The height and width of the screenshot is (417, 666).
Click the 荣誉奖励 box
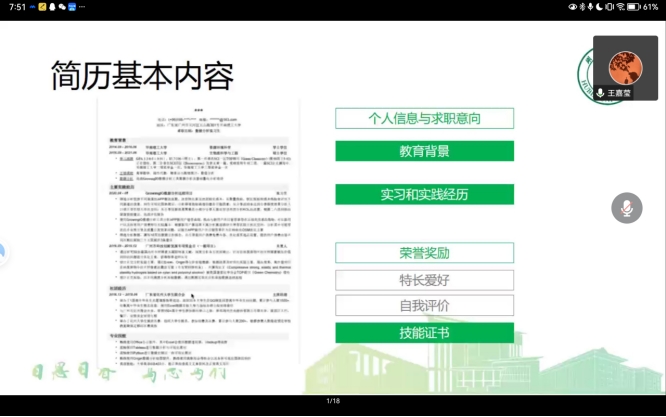click(424, 253)
